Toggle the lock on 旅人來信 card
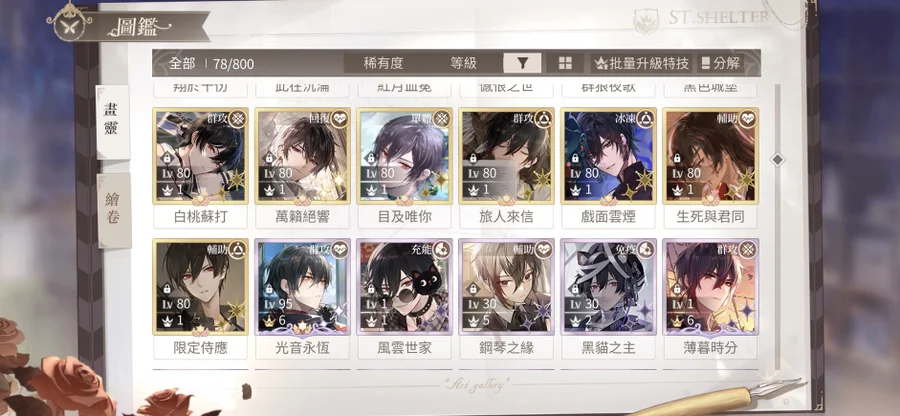 coord(473,158)
